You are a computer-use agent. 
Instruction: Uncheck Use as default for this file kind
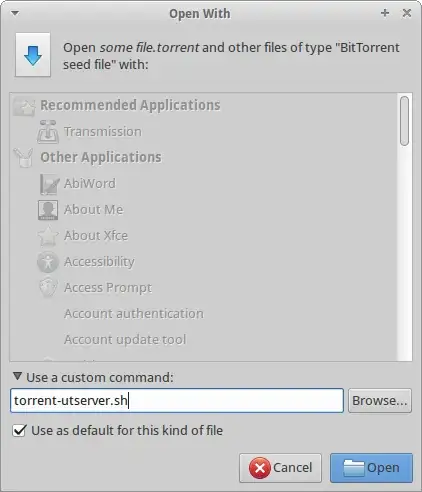[x=19, y=430]
